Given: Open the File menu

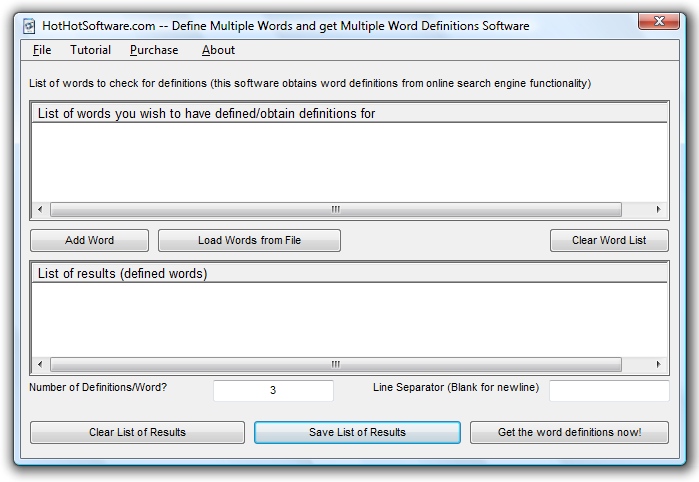Looking at the screenshot, I should coord(42,50).
